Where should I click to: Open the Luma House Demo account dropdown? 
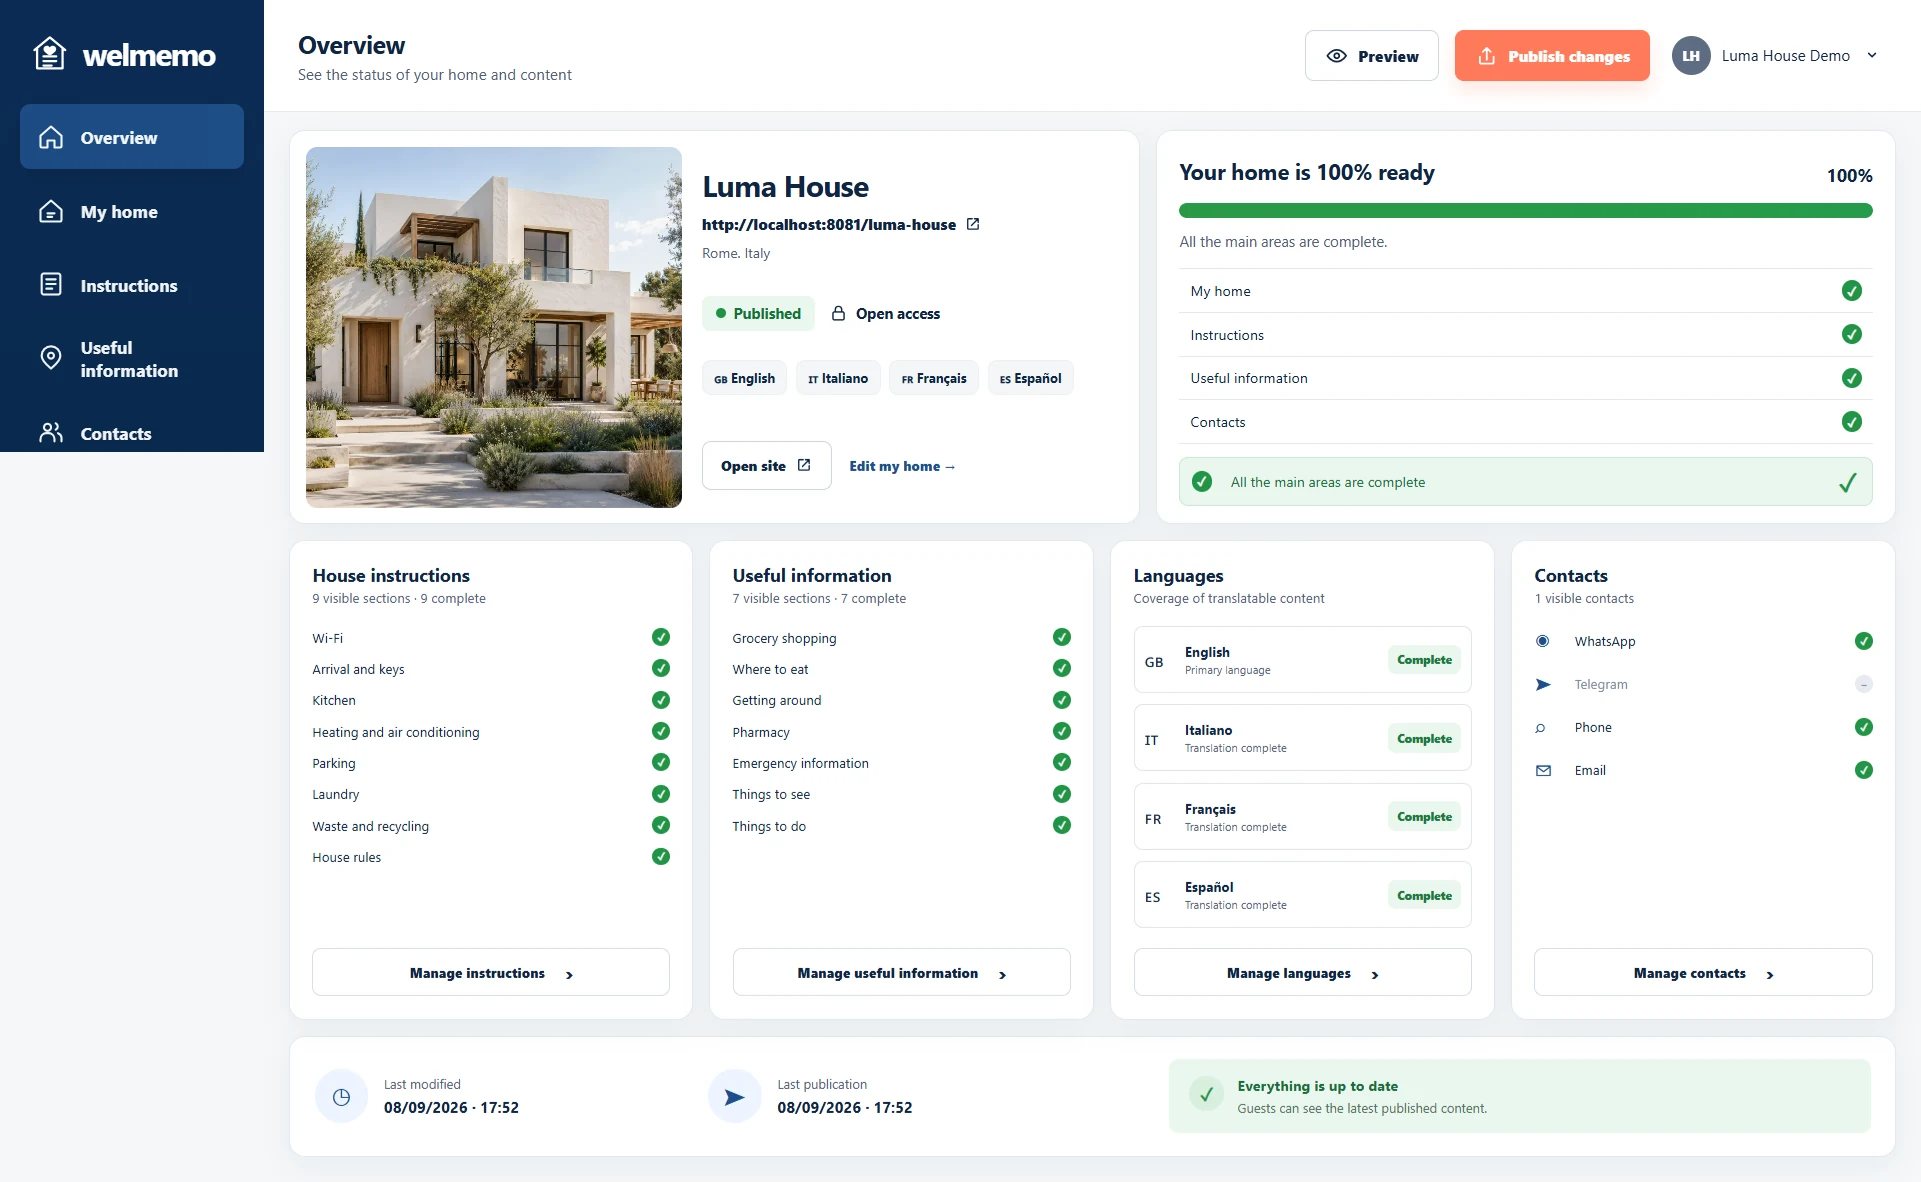(x=1775, y=56)
